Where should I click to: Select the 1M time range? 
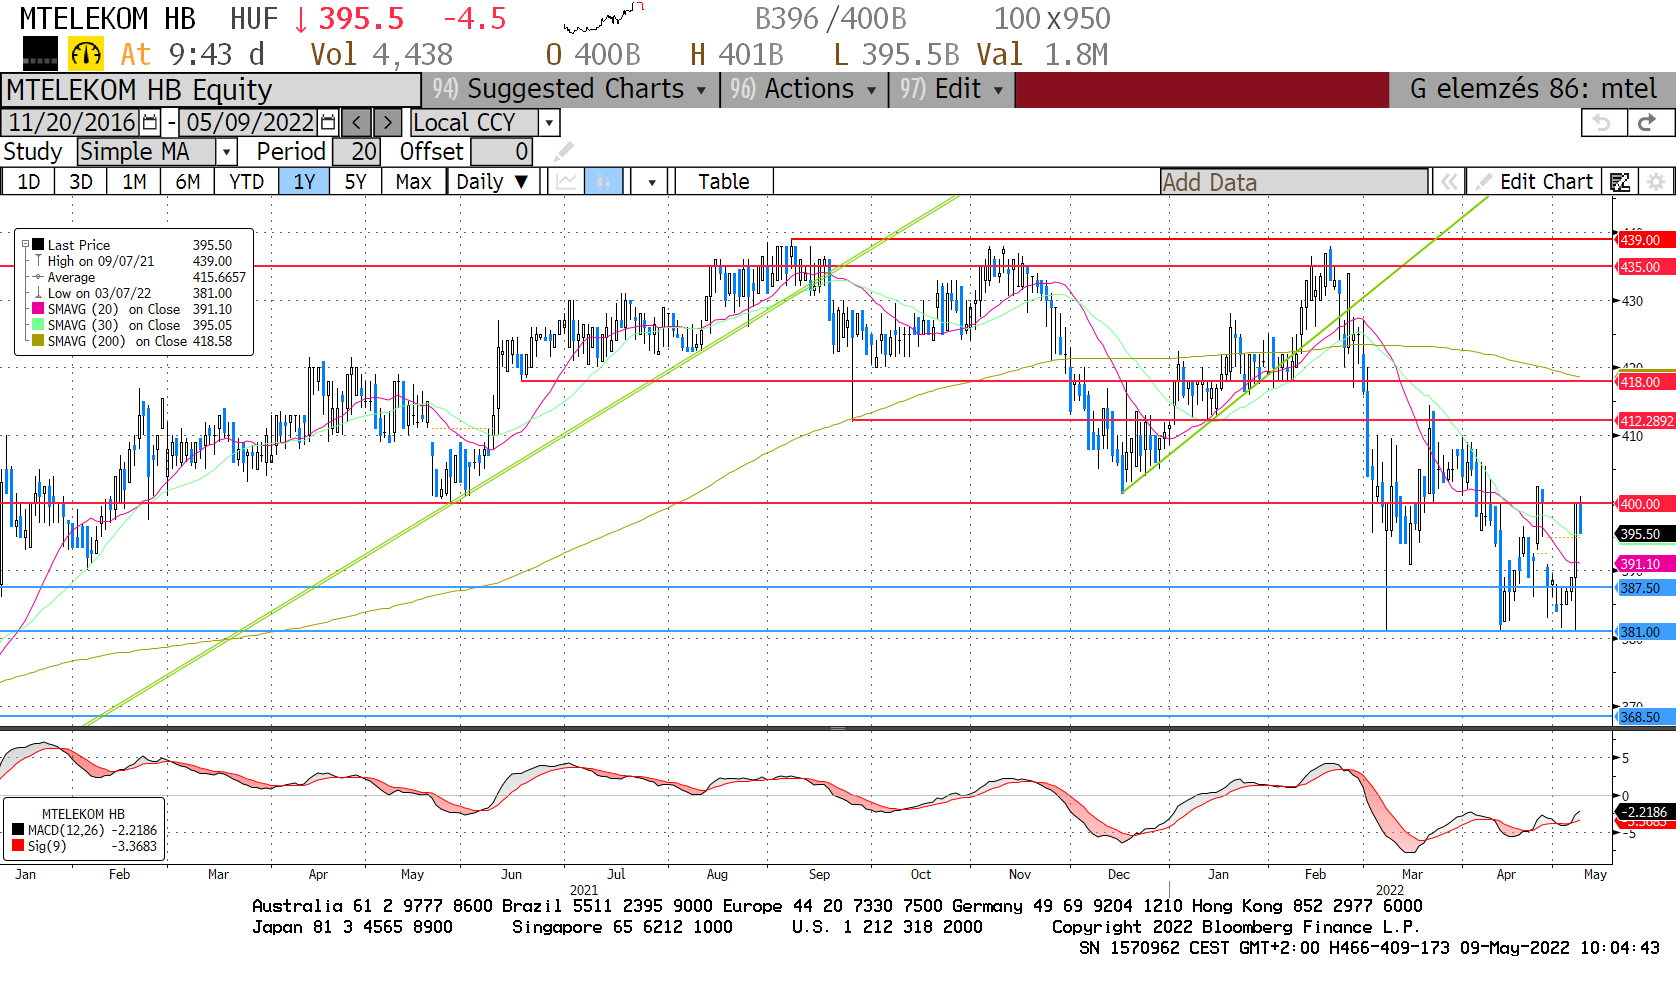coord(134,182)
